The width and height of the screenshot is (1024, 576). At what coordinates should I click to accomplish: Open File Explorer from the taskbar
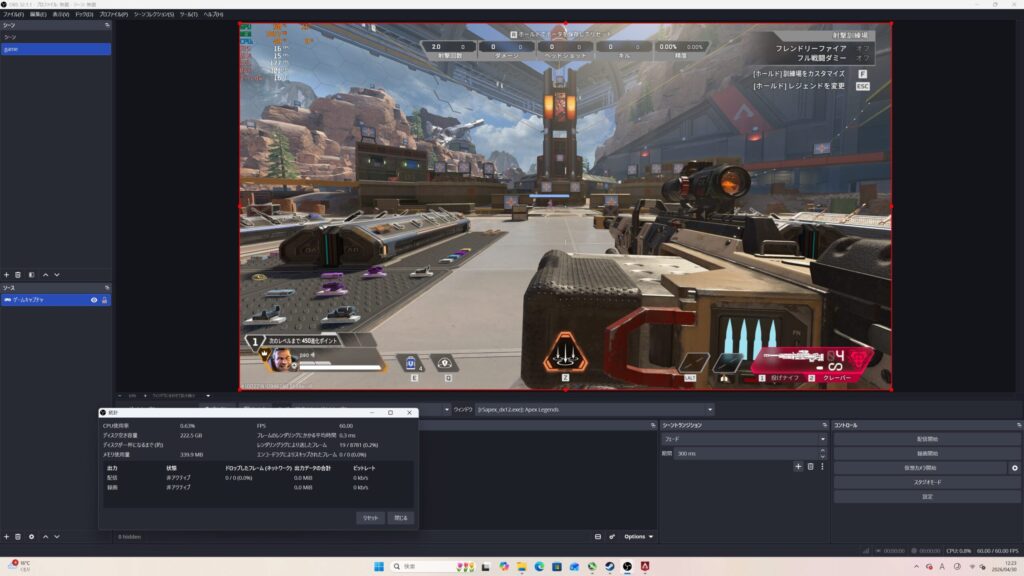[521, 566]
